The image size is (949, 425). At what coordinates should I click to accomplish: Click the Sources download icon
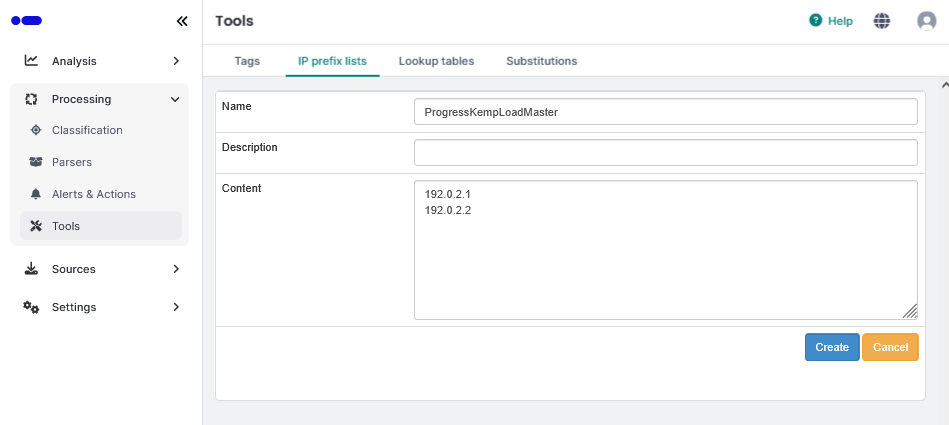[x=31, y=269]
